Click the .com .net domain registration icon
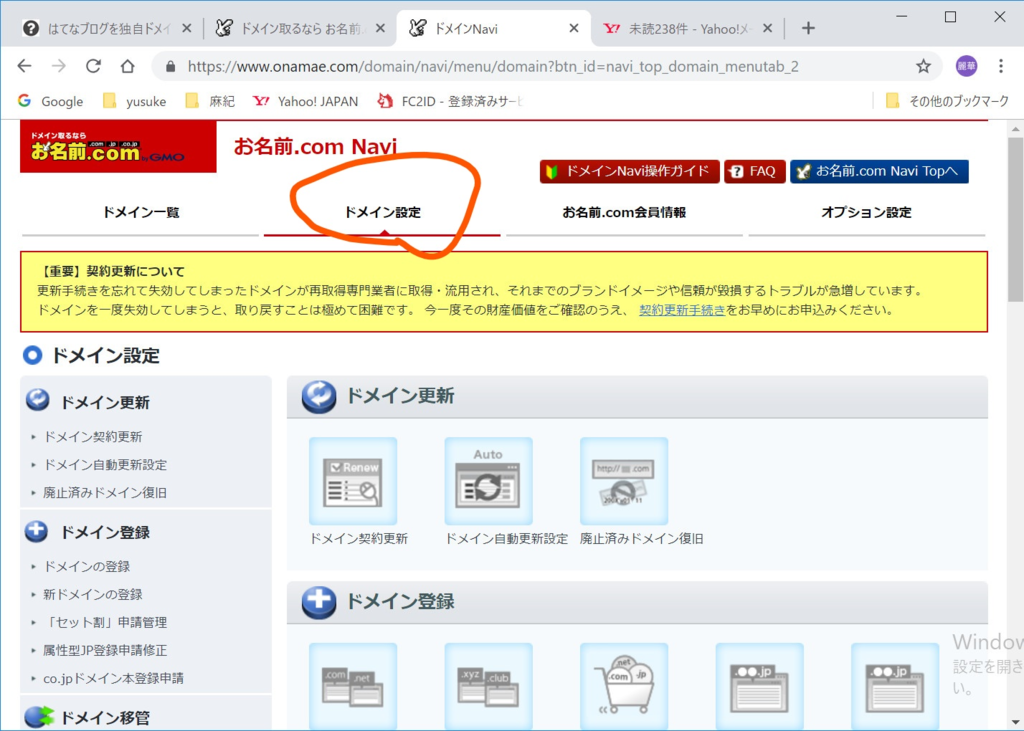1024x731 pixels. (x=353, y=686)
